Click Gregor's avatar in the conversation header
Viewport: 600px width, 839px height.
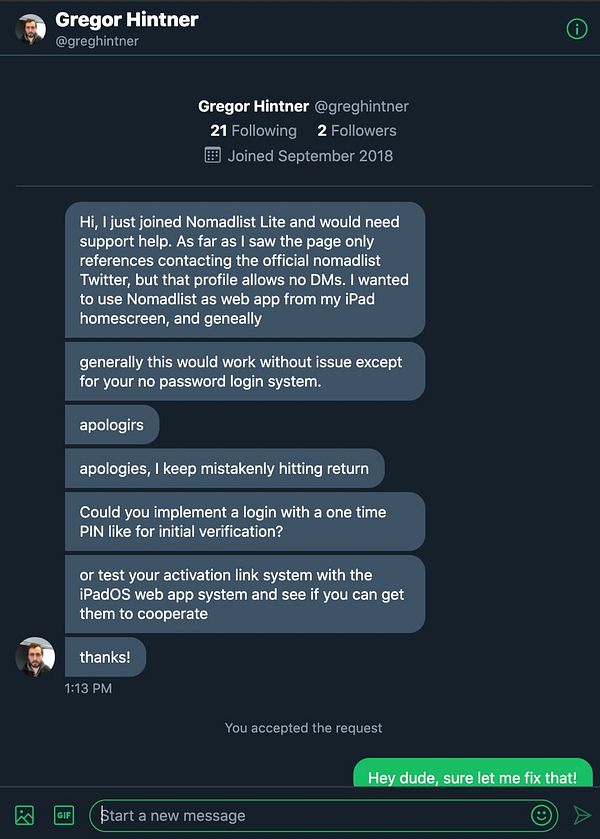pos(30,29)
